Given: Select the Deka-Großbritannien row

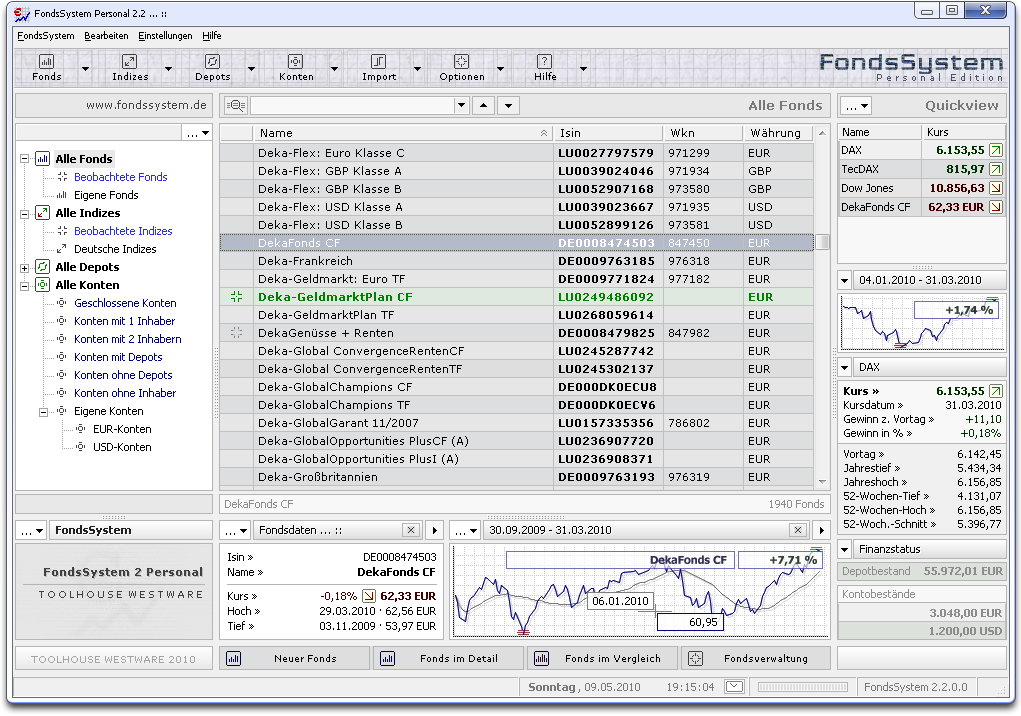Looking at the screenshot, I should [x=516, y=477].
